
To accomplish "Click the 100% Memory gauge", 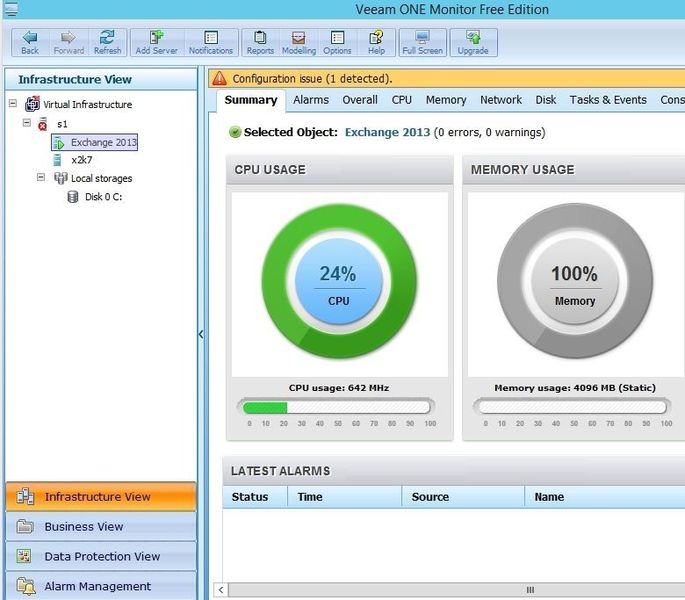I will pyautogui.click(x=575, y=281).
